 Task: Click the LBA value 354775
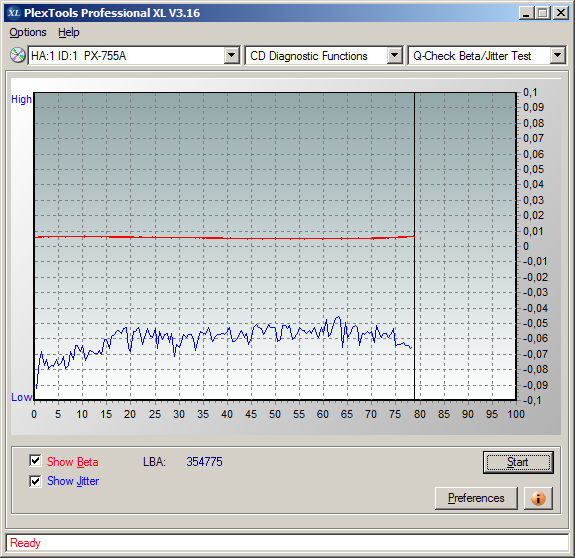(x=204, y=462)
